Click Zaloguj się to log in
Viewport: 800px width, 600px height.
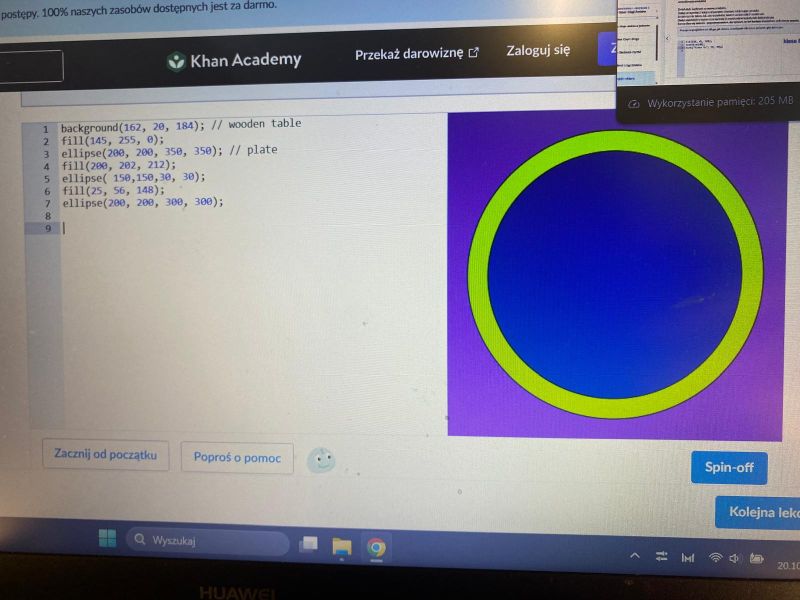pos(538,50)
